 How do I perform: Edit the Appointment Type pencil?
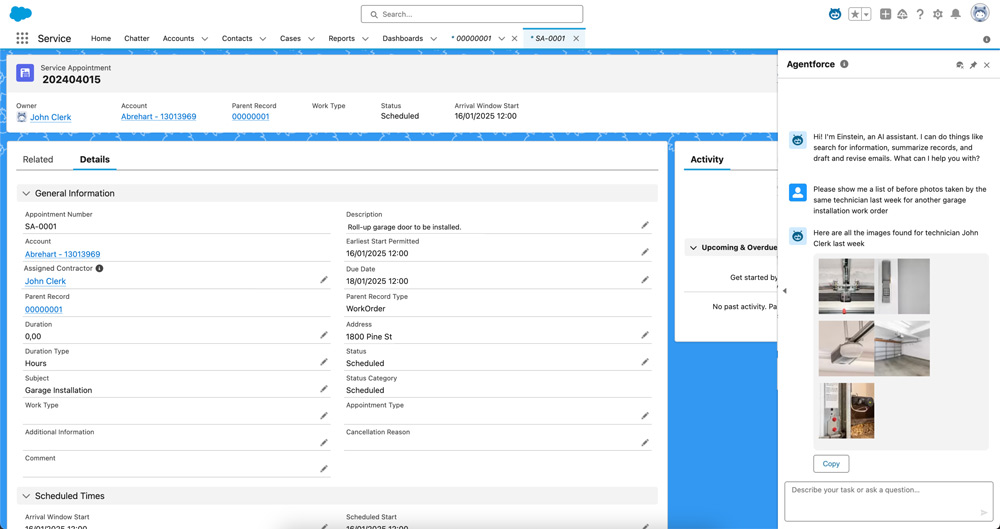click(x=645, y=415)
